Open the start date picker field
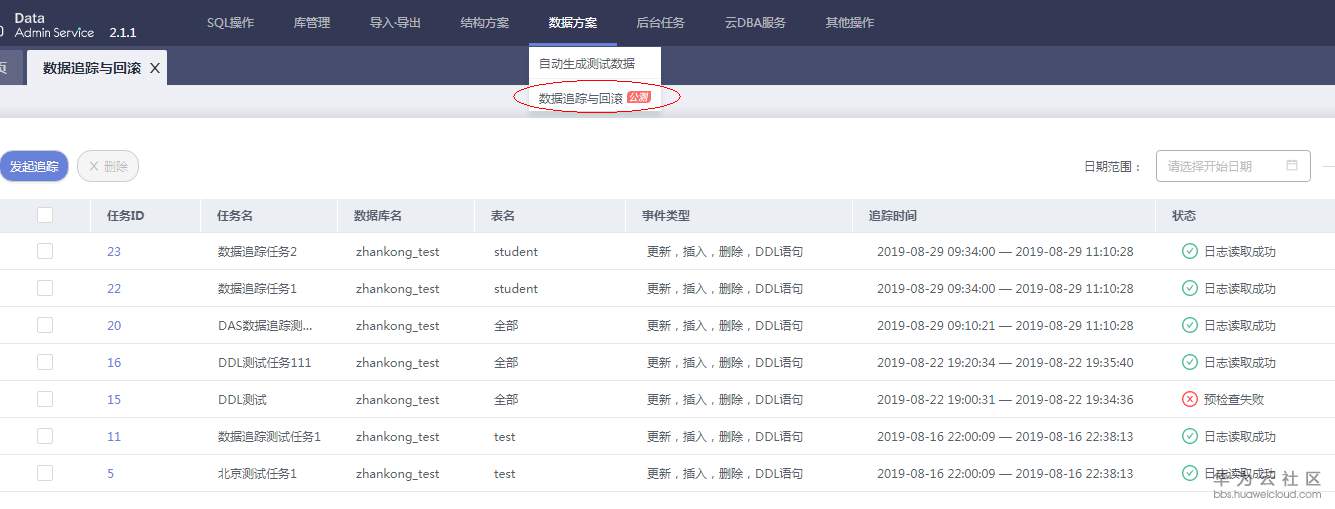Screen dimensions: 1335x509 coord(1233,166)
